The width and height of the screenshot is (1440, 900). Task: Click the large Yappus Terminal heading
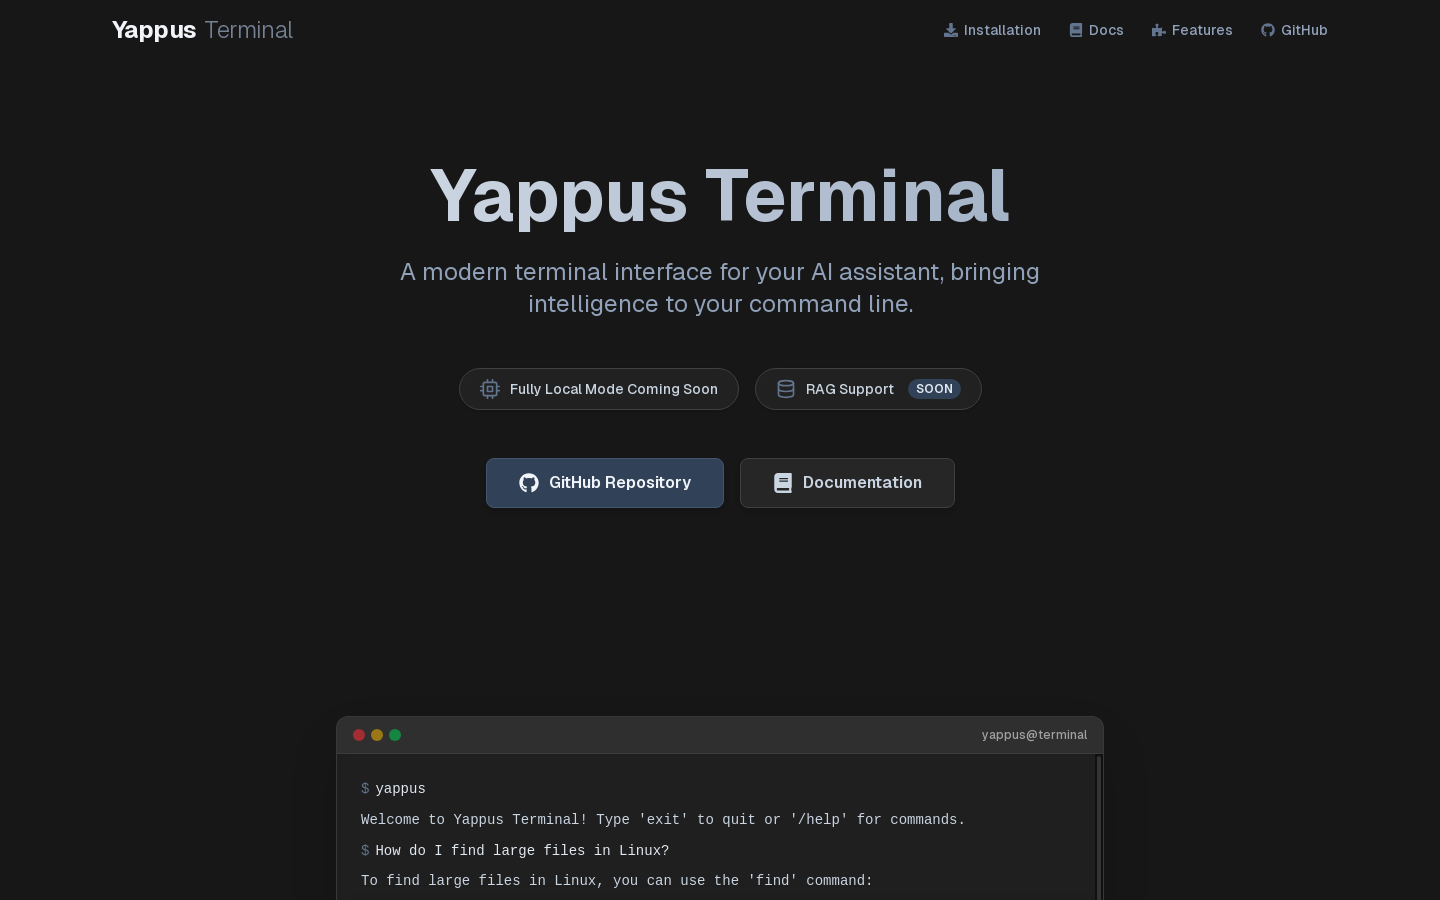(720, 196)
